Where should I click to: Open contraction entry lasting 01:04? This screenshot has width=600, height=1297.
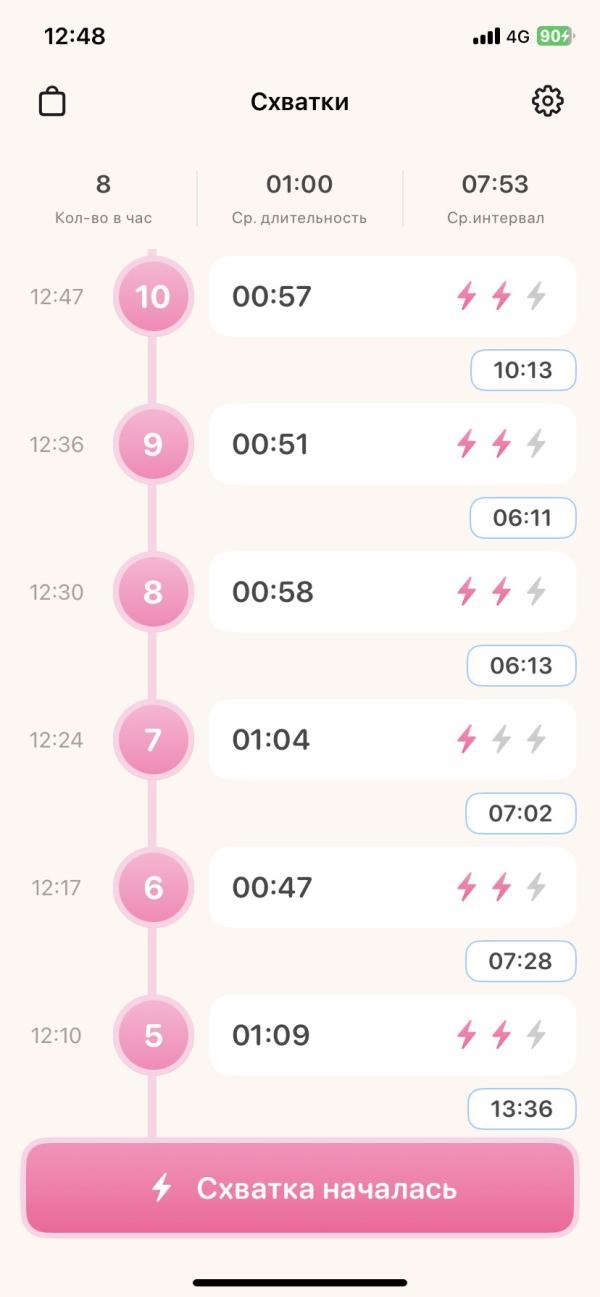pyautogui.click(x=392, y=740)
